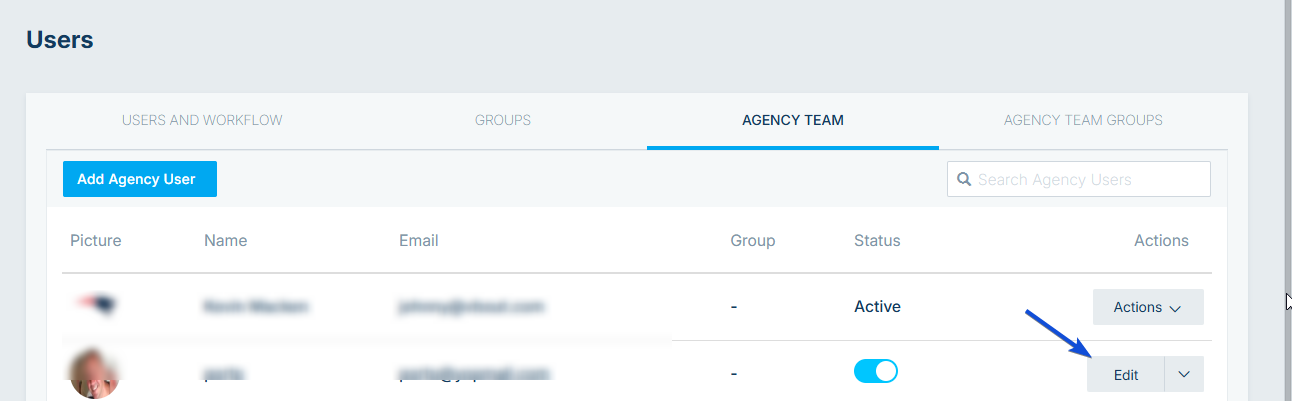Open the Groups tab
This screenshot has width=1292, height=401.
503,120
